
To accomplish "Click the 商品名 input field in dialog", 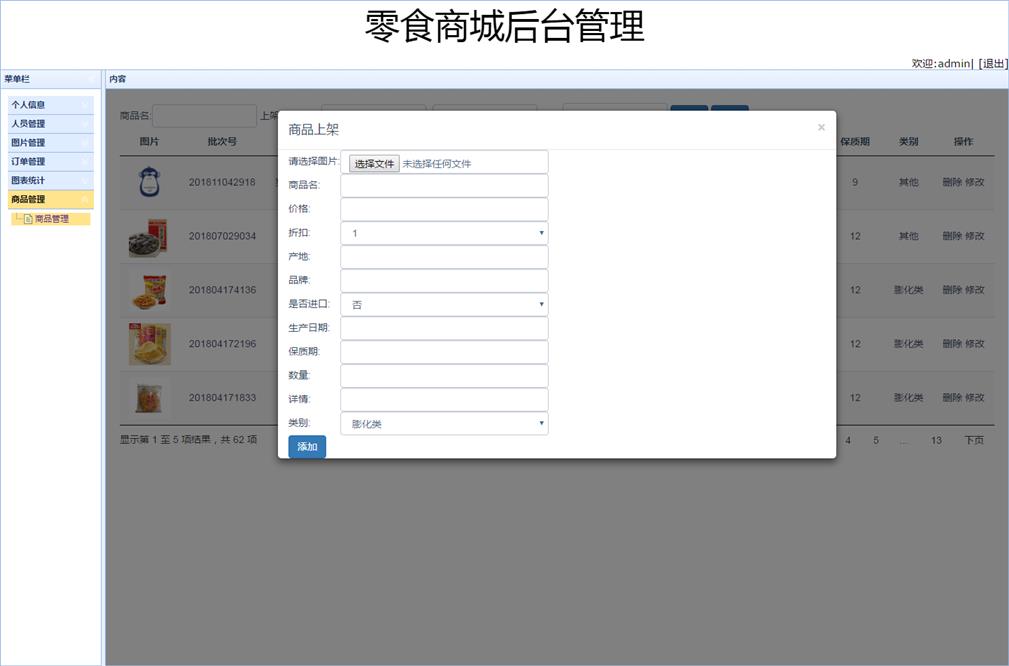I will pos(444,186).
